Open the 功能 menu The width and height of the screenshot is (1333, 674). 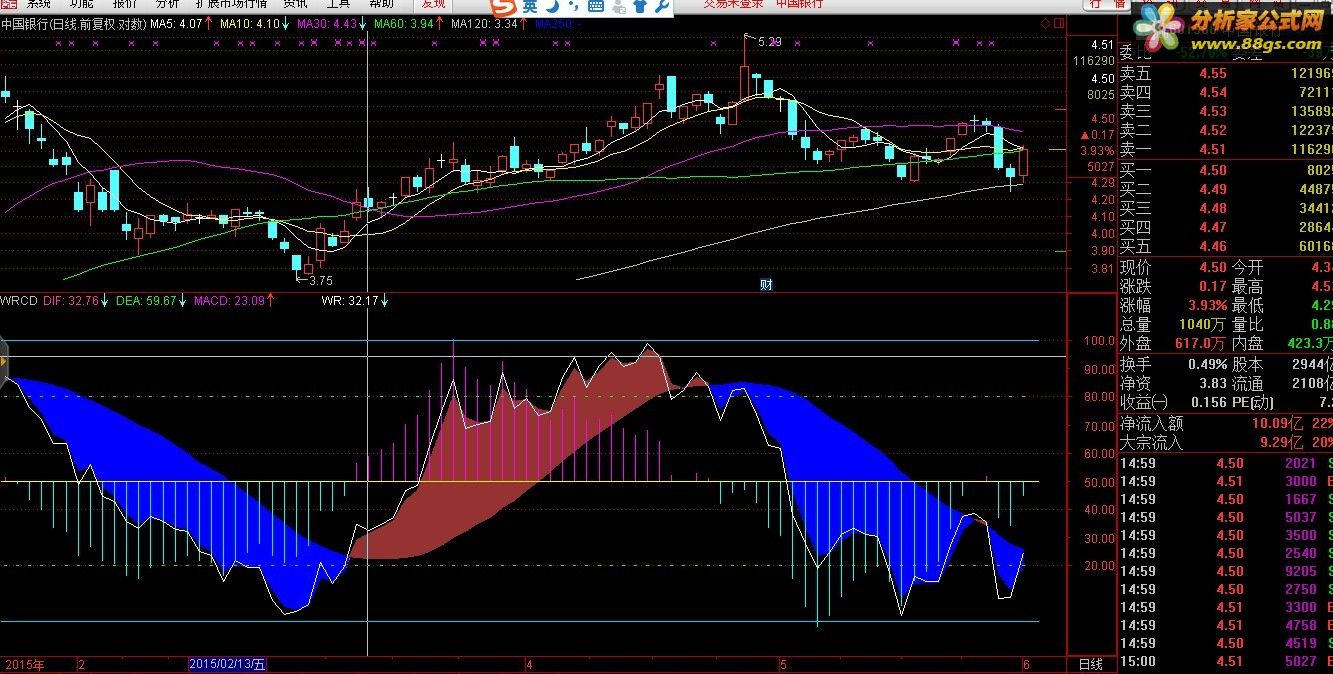point(82,4)
